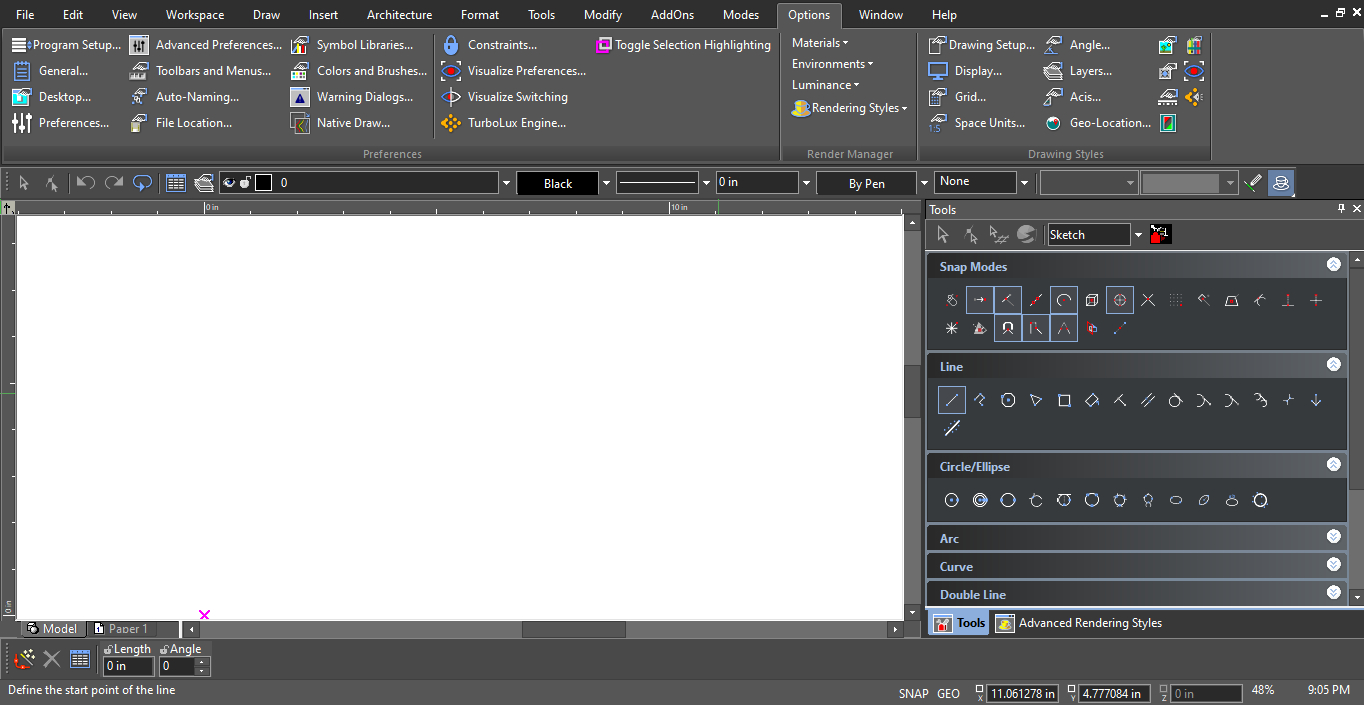This screenshot has height=705, width=1364.
Task: Toggle the Intersection snap mode
Action: pyautogui.click(x=1148, y=300)
